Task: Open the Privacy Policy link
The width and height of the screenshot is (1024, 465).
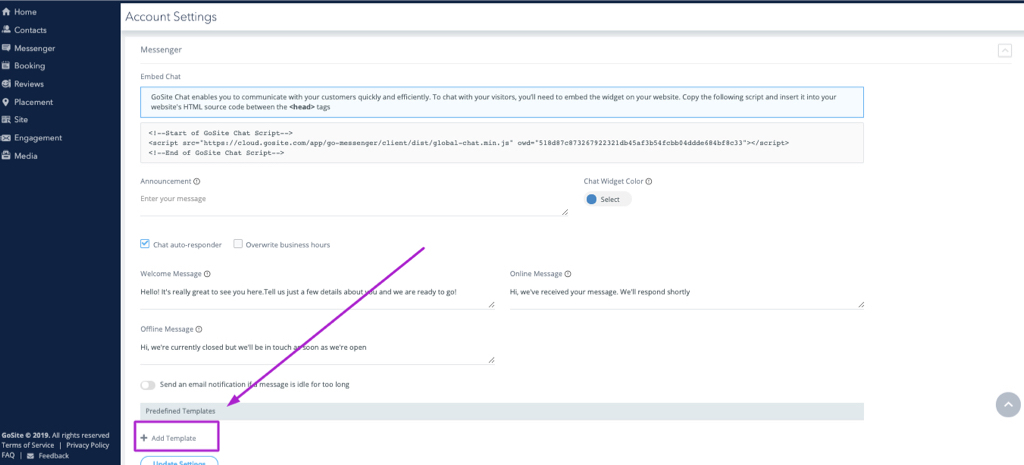Action: (88, 445)
